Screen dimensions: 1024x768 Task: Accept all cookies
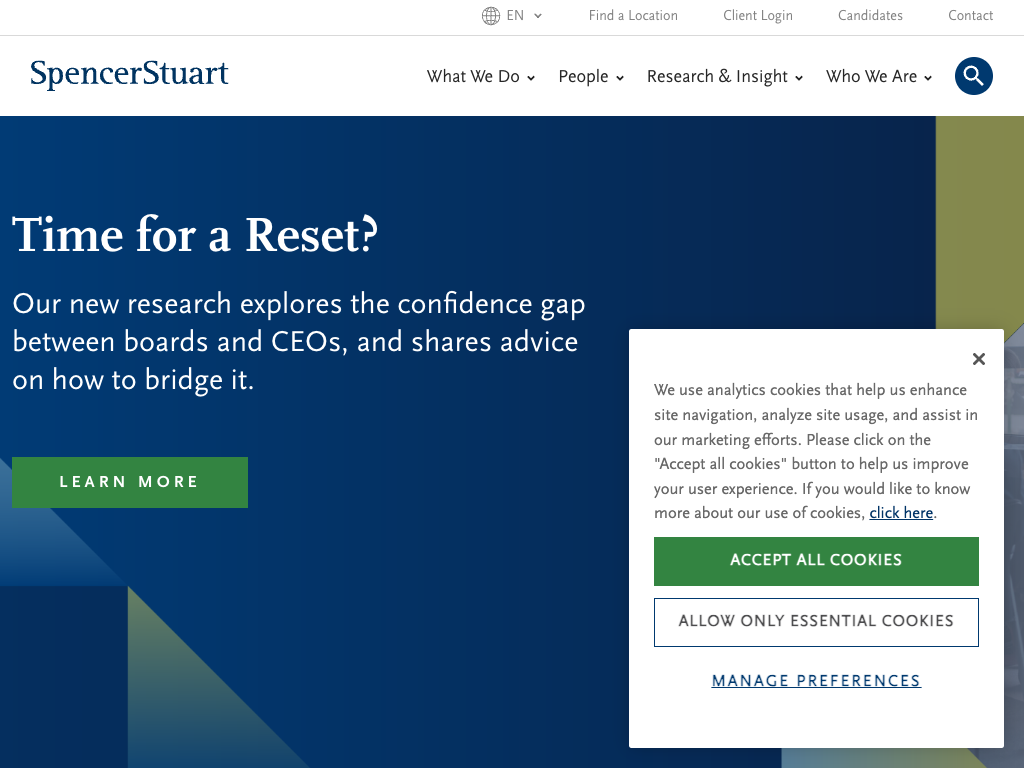coord(816,561)
